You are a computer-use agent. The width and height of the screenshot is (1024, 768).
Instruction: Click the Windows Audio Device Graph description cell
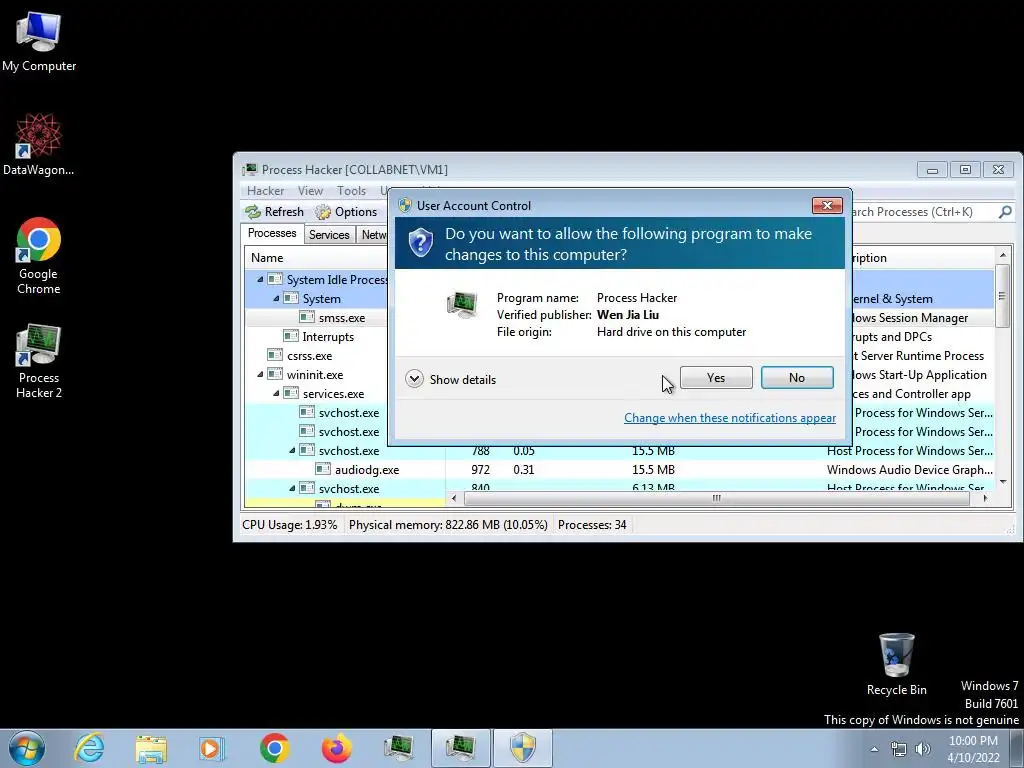pos(909,470)
